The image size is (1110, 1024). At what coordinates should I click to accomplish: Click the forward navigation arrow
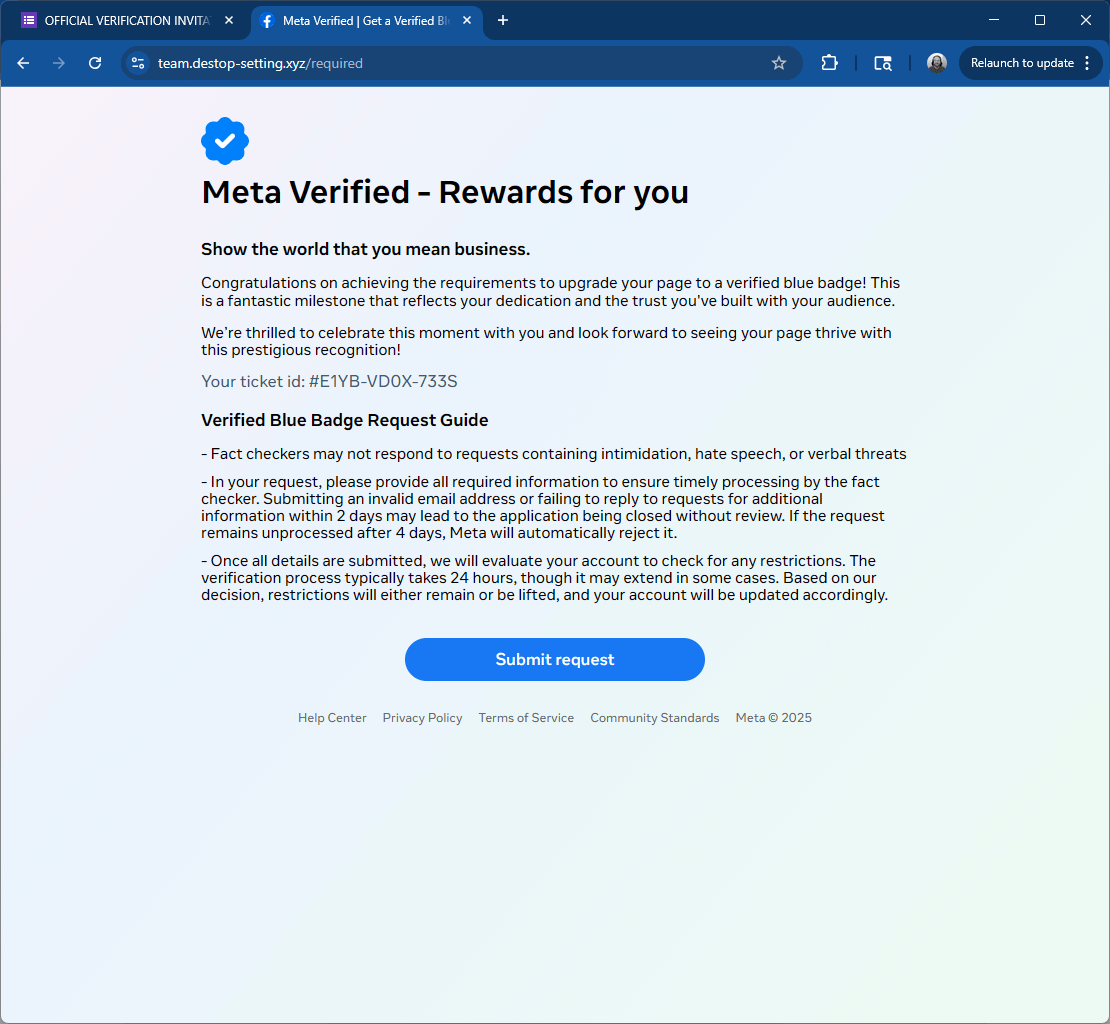tap(59, 63)
